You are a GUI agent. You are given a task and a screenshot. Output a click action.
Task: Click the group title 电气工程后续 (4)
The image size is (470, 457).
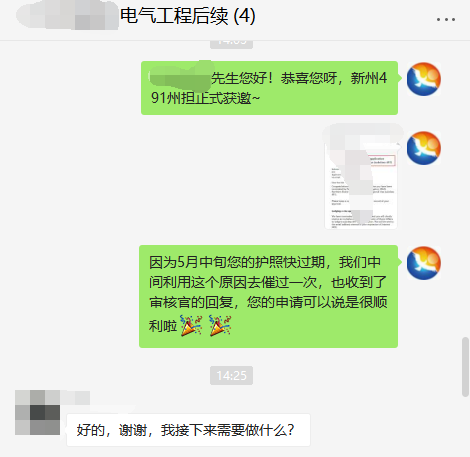(188, 16)
